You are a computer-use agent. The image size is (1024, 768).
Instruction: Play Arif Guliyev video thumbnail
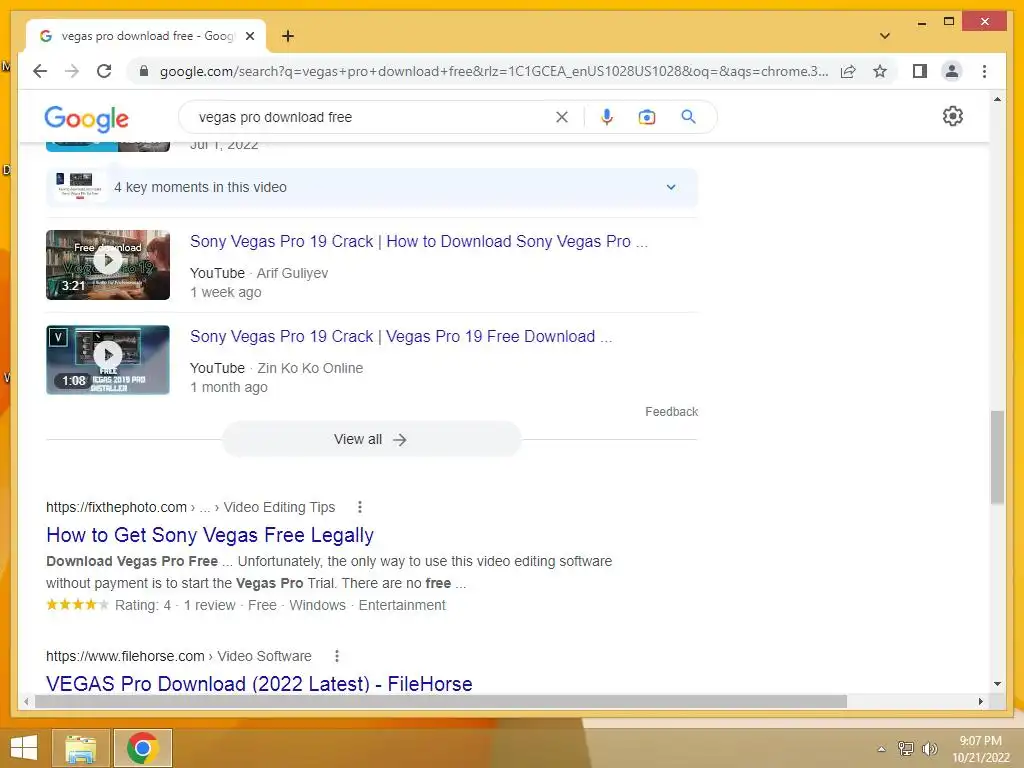pos(108,264)
